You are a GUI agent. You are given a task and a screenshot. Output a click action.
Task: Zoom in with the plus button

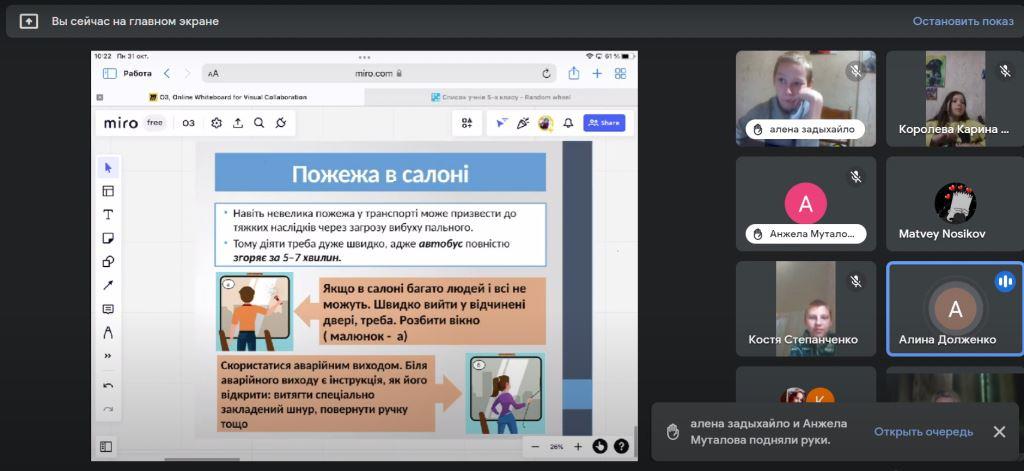click(577, 447)
